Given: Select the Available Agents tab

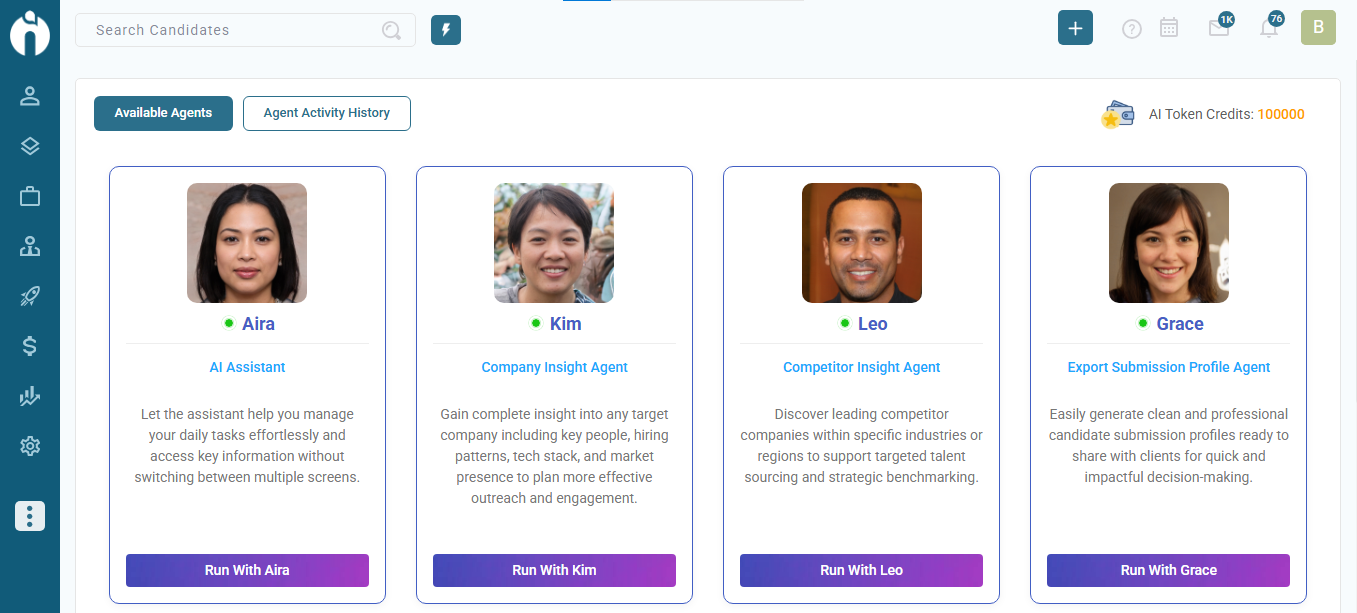Looking at the screenshot, I should [x=163, y=113].
